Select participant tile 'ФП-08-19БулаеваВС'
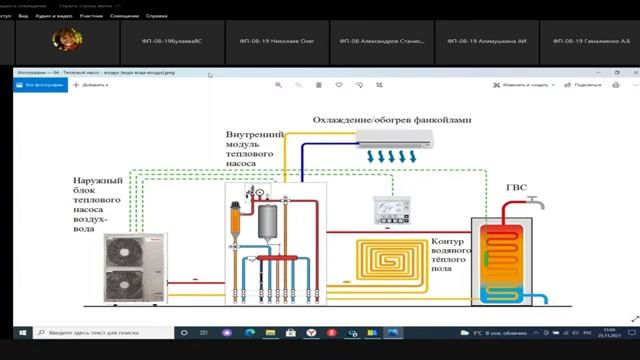Image resolution: width=640 pixels, height=360 pixels. click(172, 42)
